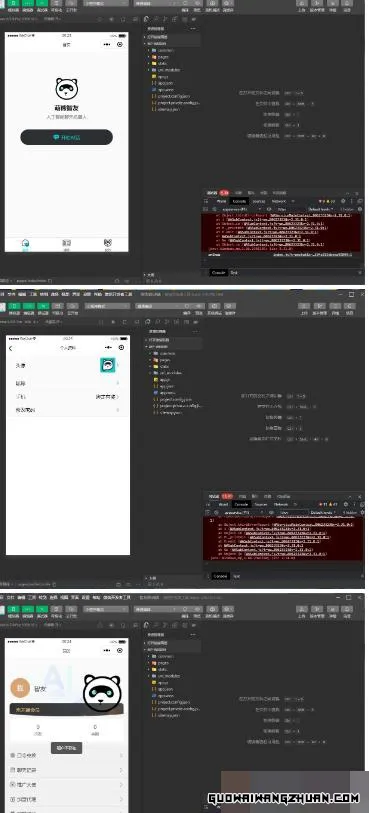Viewport: 369px width, 813px height.
Task: Click avatar thumbnail in middle simulator profile page
Action: point(107,365)
